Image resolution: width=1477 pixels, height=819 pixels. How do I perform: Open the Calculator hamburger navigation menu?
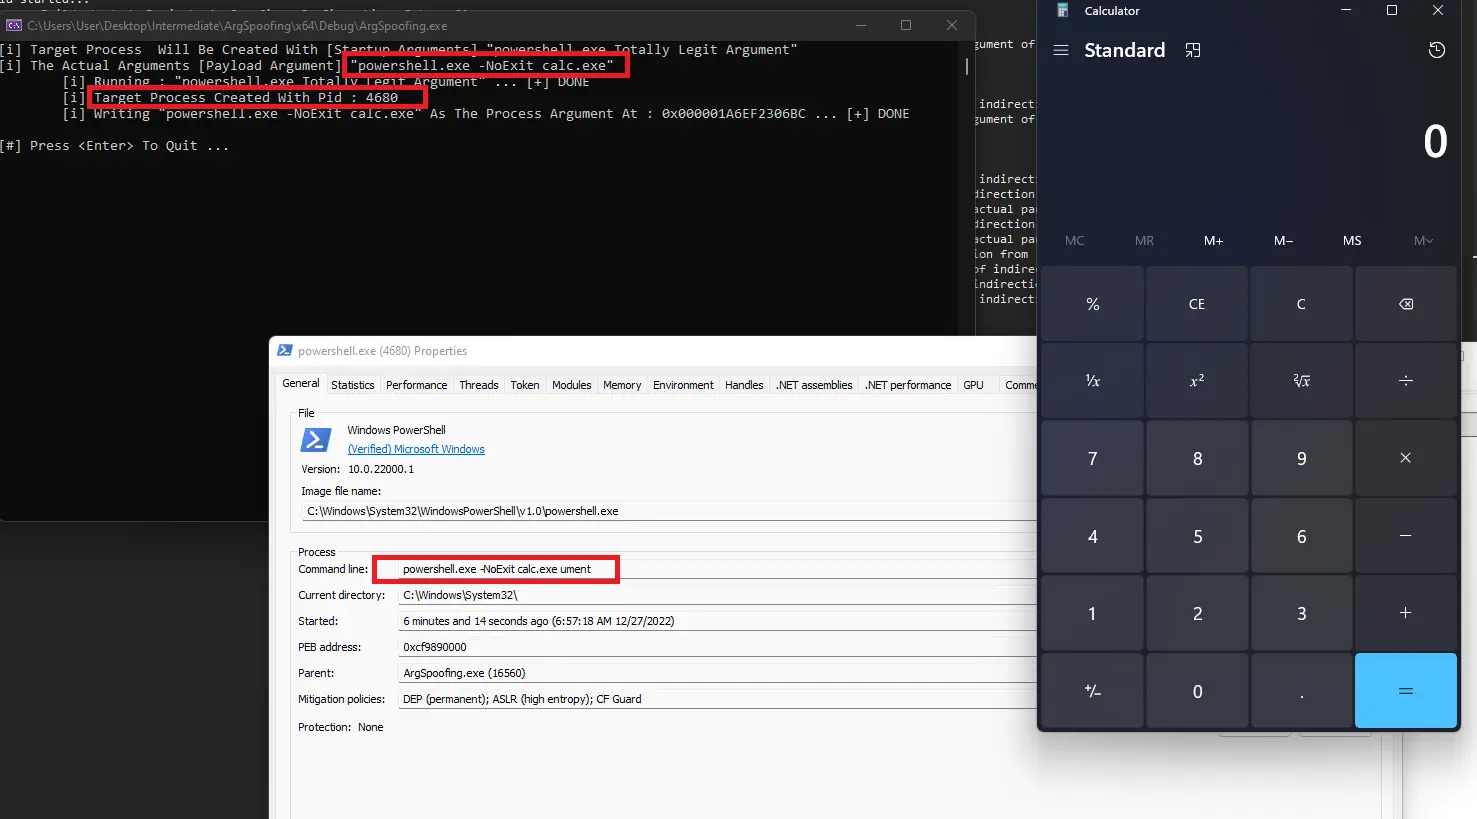pyautogui.click(x=1061, y=50)
